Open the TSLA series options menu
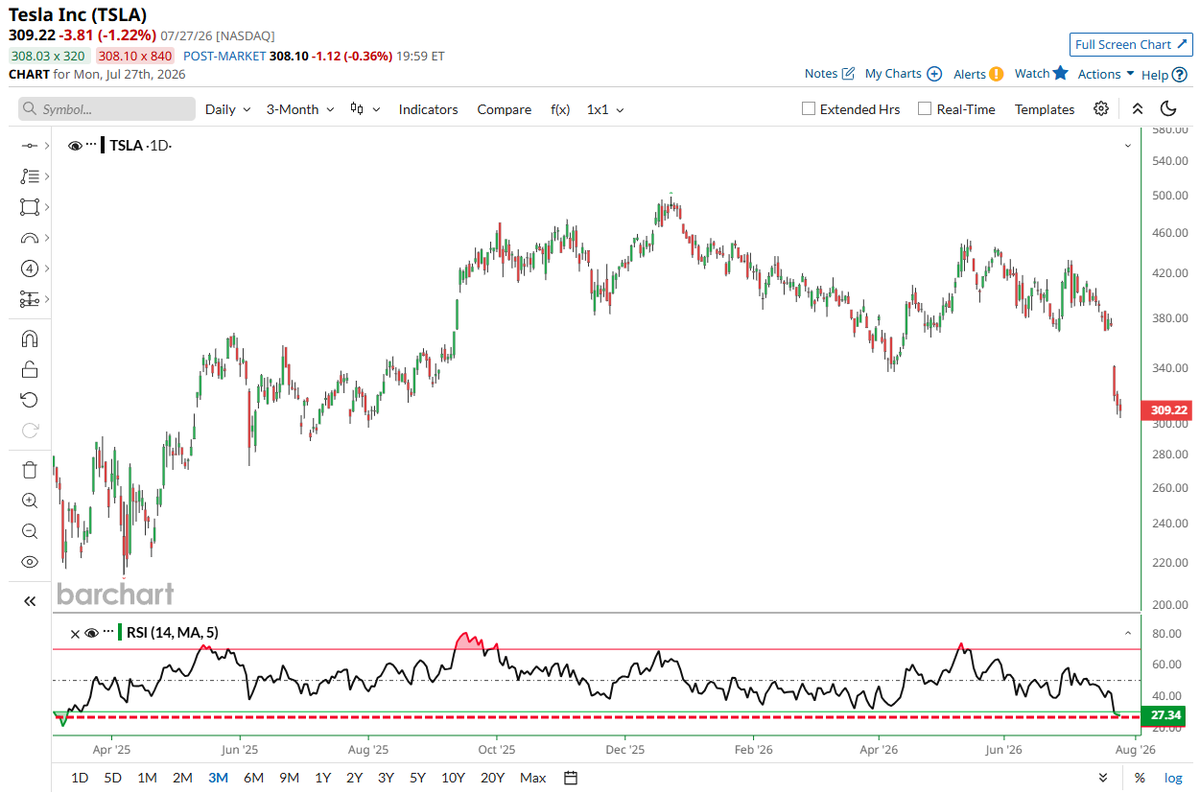Viewport: 1200px width, 793px height. (91, 145)
